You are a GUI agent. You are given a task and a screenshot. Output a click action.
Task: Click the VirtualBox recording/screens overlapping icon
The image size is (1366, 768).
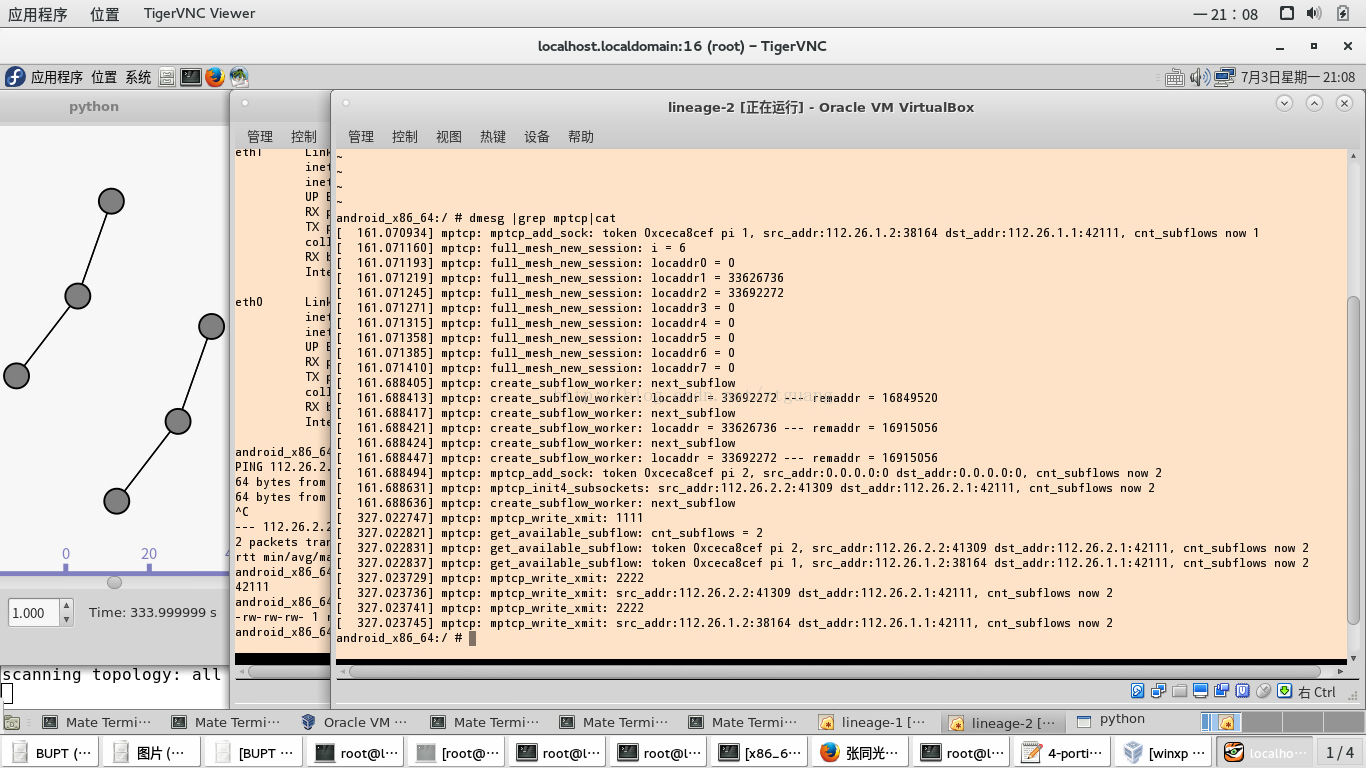(x=1222, y=691)
